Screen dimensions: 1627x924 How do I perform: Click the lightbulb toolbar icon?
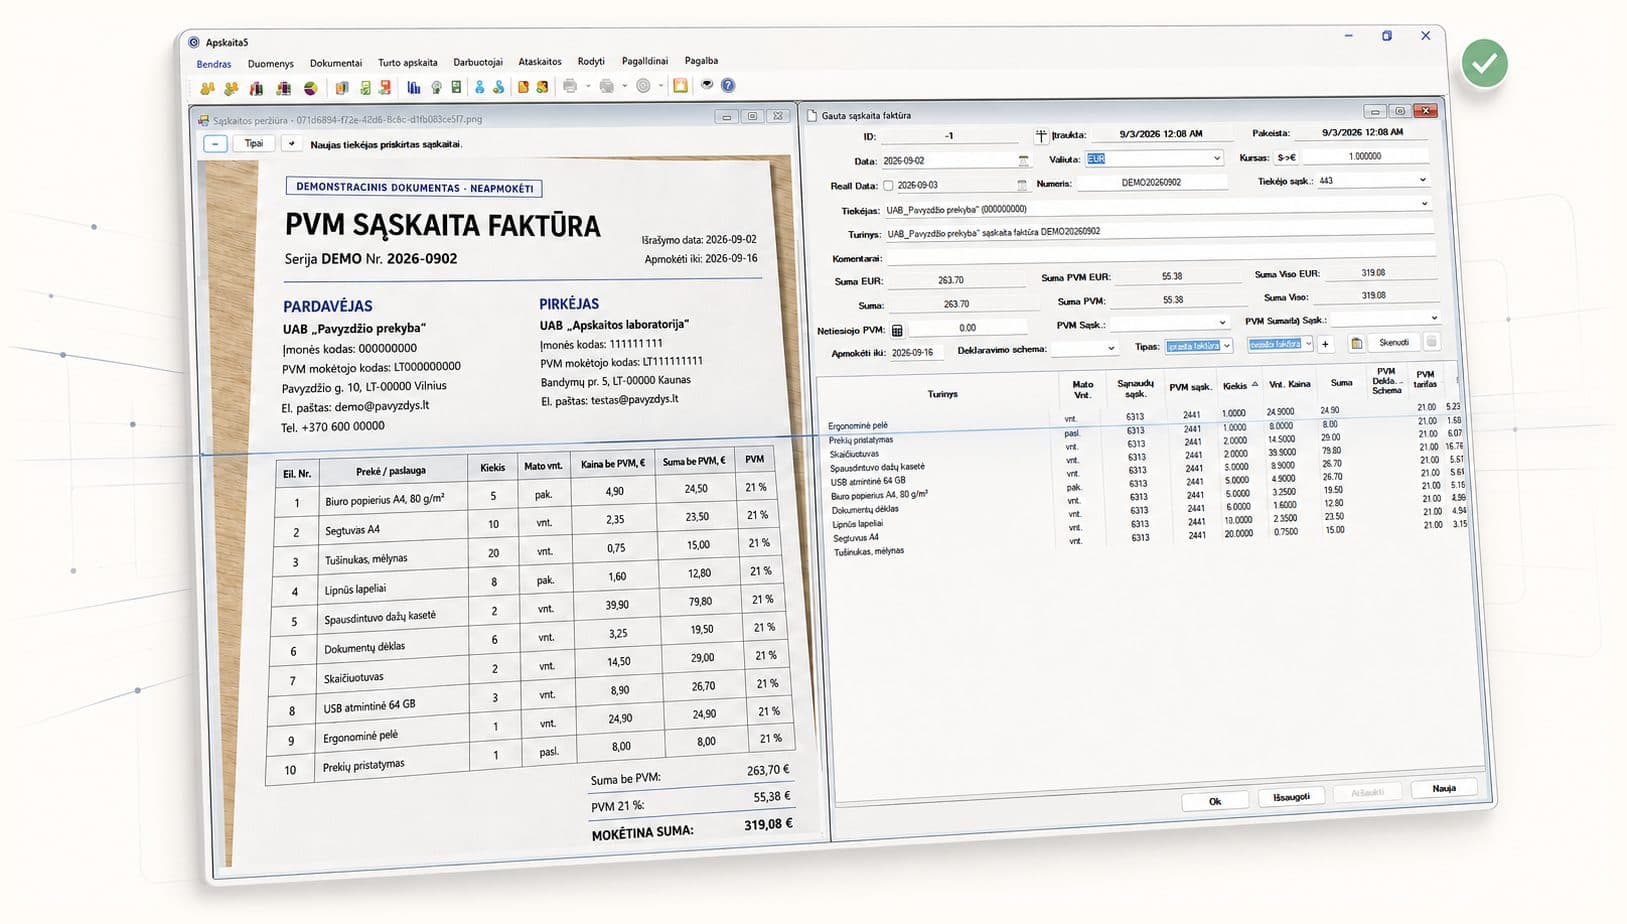(436, 88)
